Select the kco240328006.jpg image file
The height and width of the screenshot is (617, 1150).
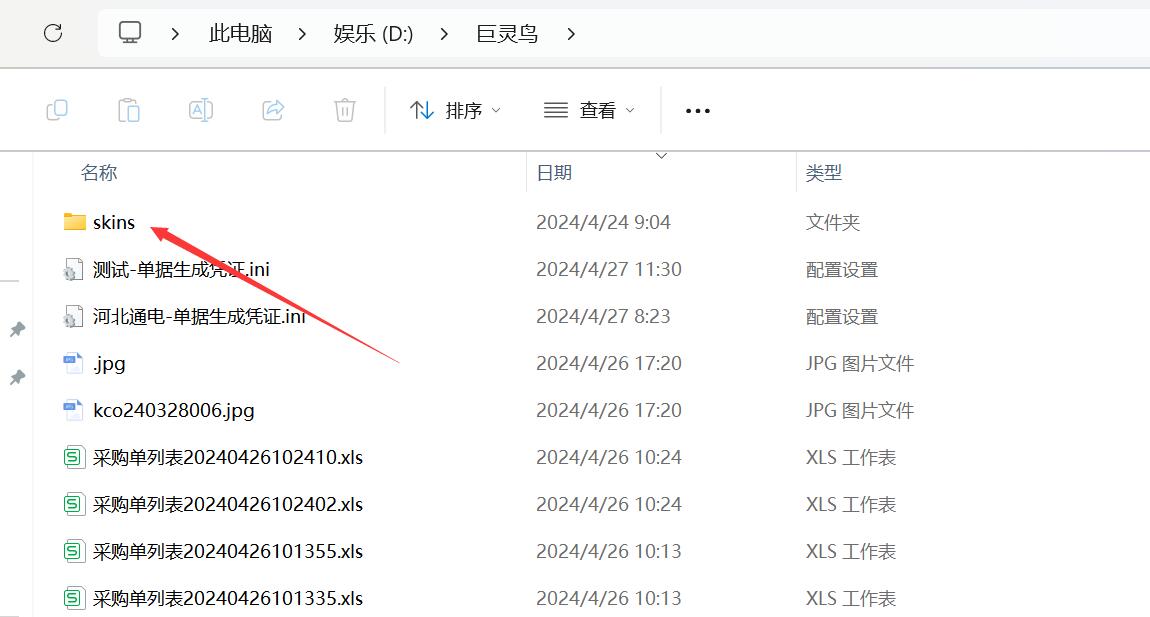point(173,410)
